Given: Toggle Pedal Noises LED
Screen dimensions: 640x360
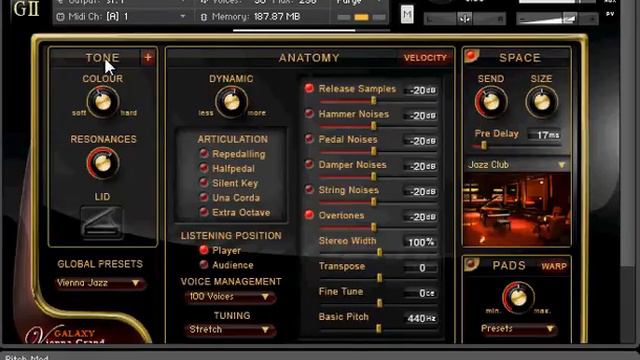Looking at the screenshot, I should (x=309, y=139).
